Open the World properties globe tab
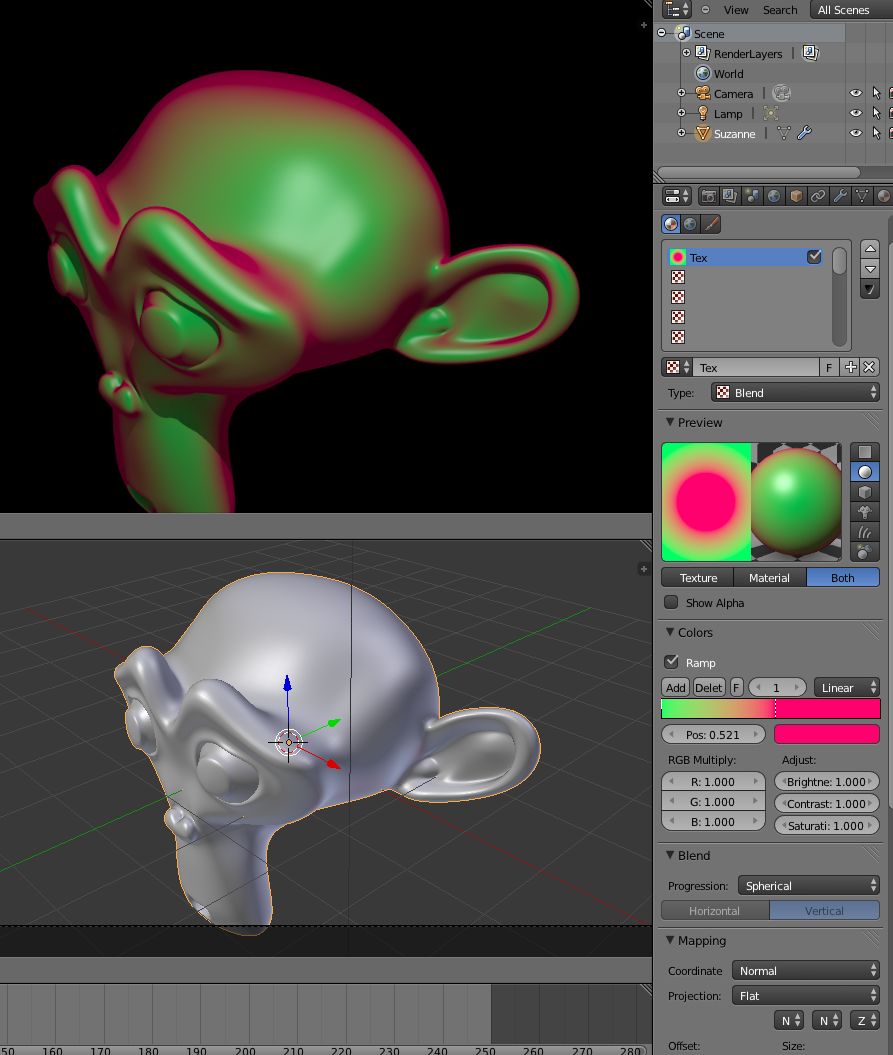 [774, 196]
